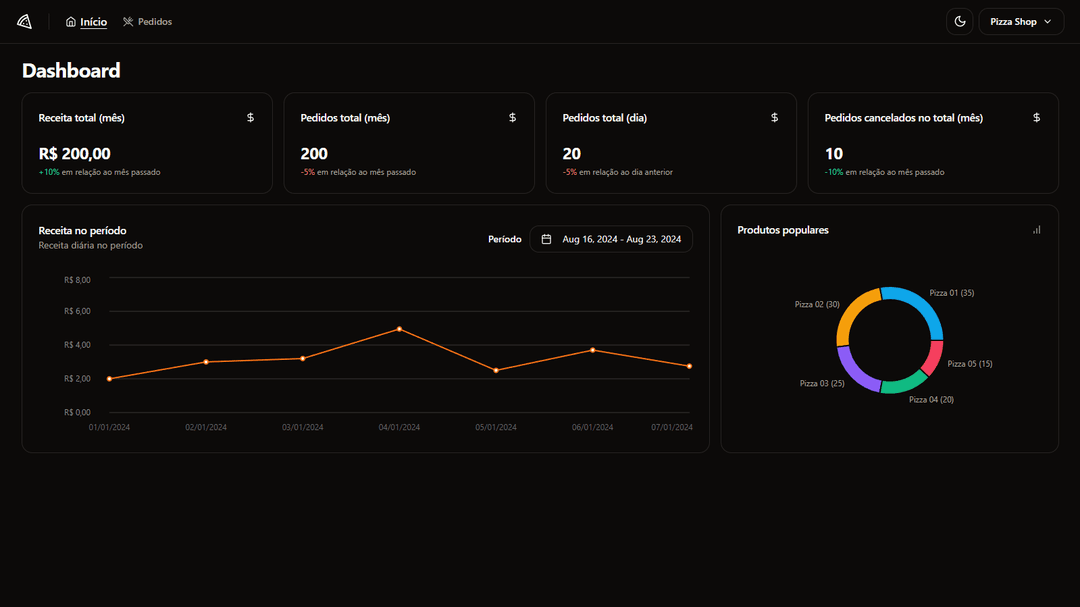Image resolution: width=1080 pixels, height=607 pixels.
Task: Switch to the Pedidos page
Action: click(x=155, y=22)
